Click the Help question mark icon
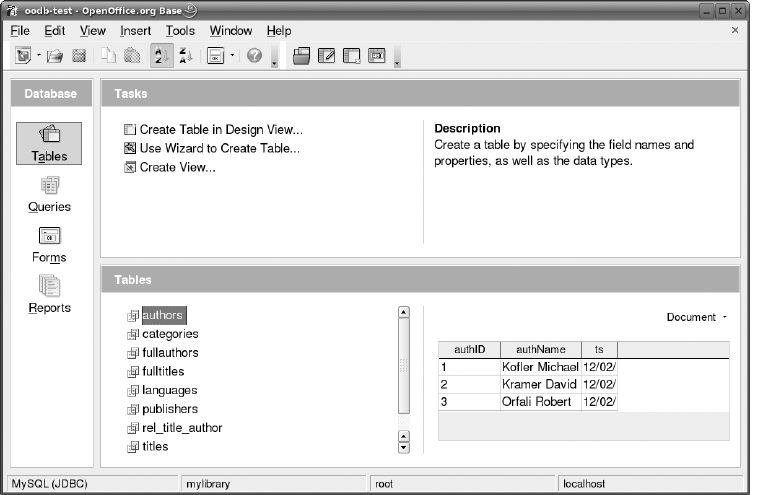This screenshot has width=765, height=495. click(254, 56)
